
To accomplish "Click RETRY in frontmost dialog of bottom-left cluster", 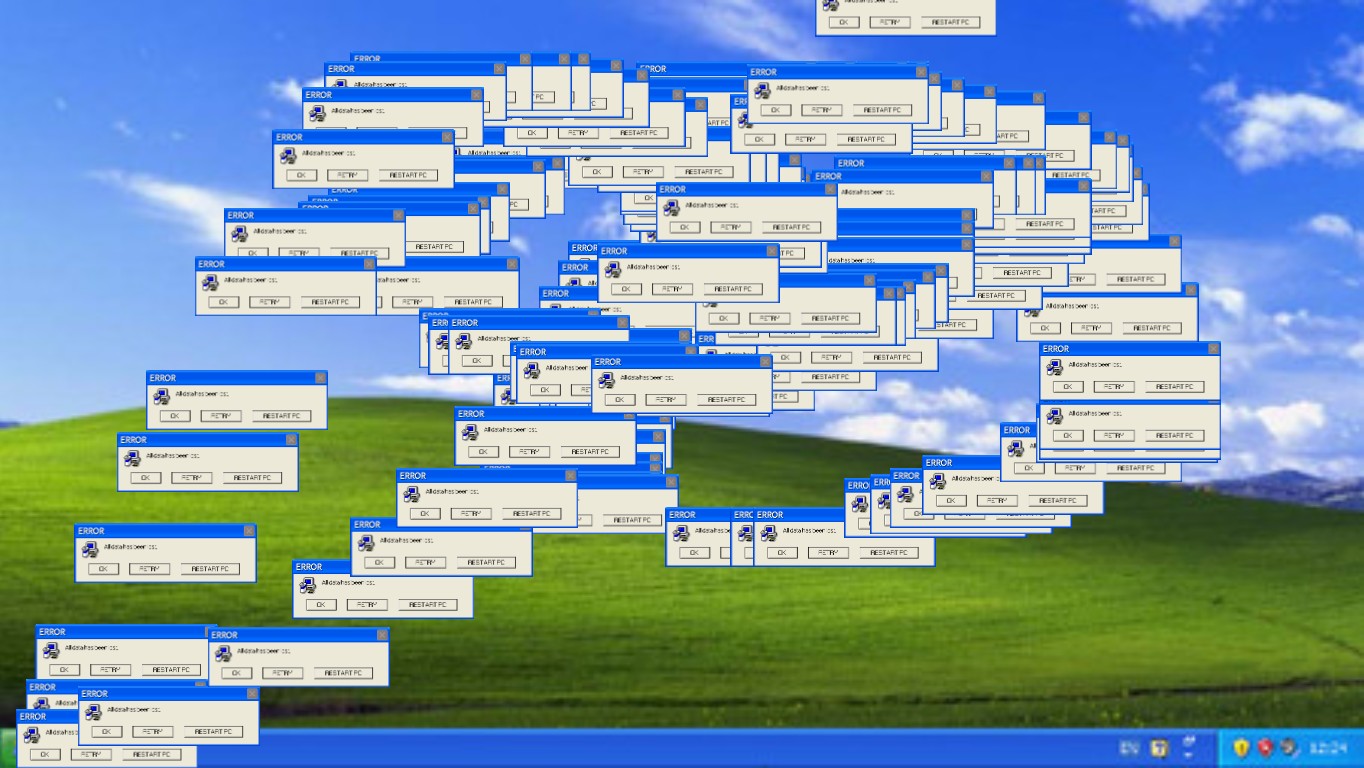I will click(x=153, y=732).
